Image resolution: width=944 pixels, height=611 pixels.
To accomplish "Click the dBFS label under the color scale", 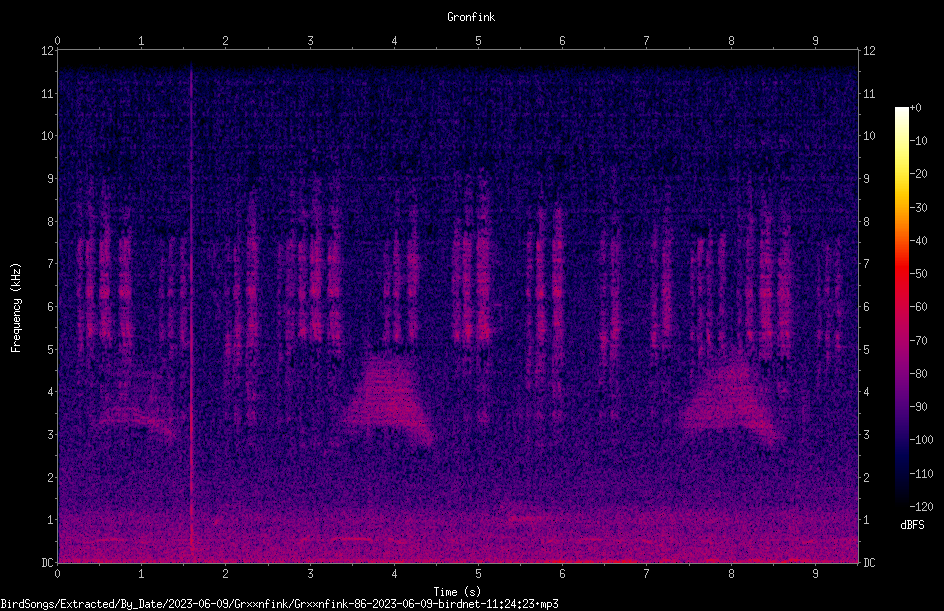I will (912, 525).
